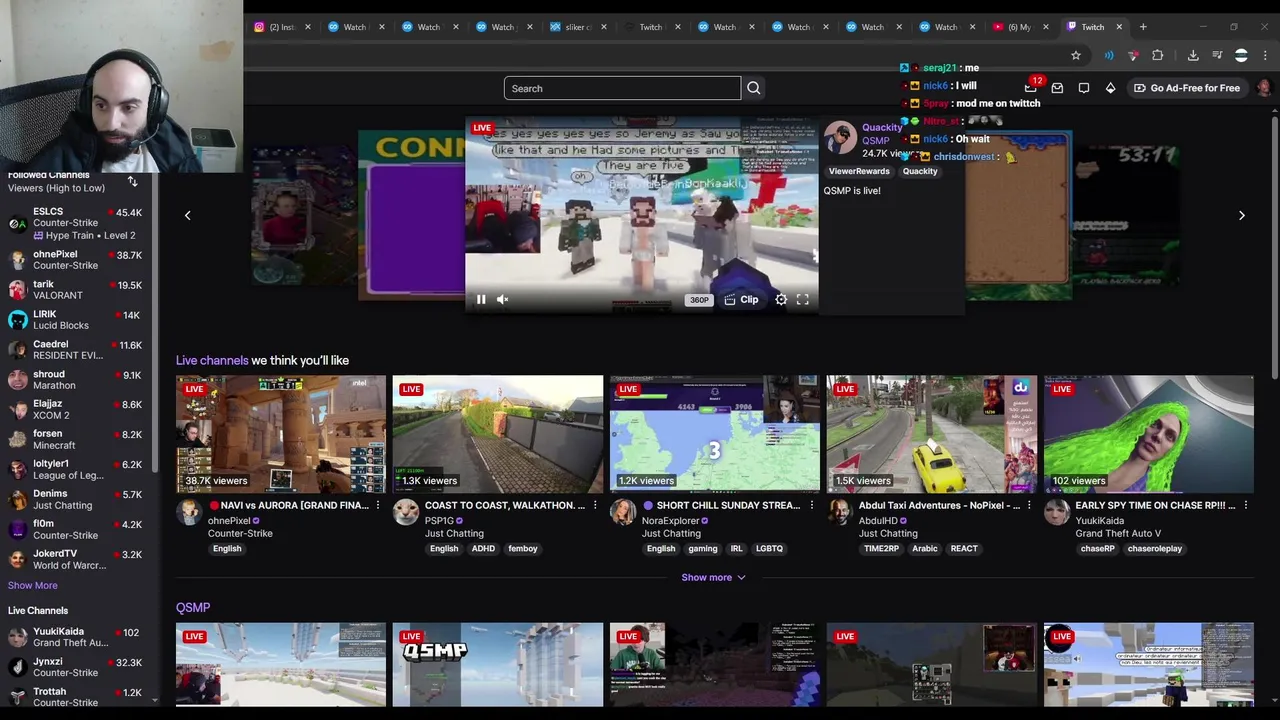Open browser extensions puzzle icon
This screenshot has height=720, width=1280.
(1158, 55)
